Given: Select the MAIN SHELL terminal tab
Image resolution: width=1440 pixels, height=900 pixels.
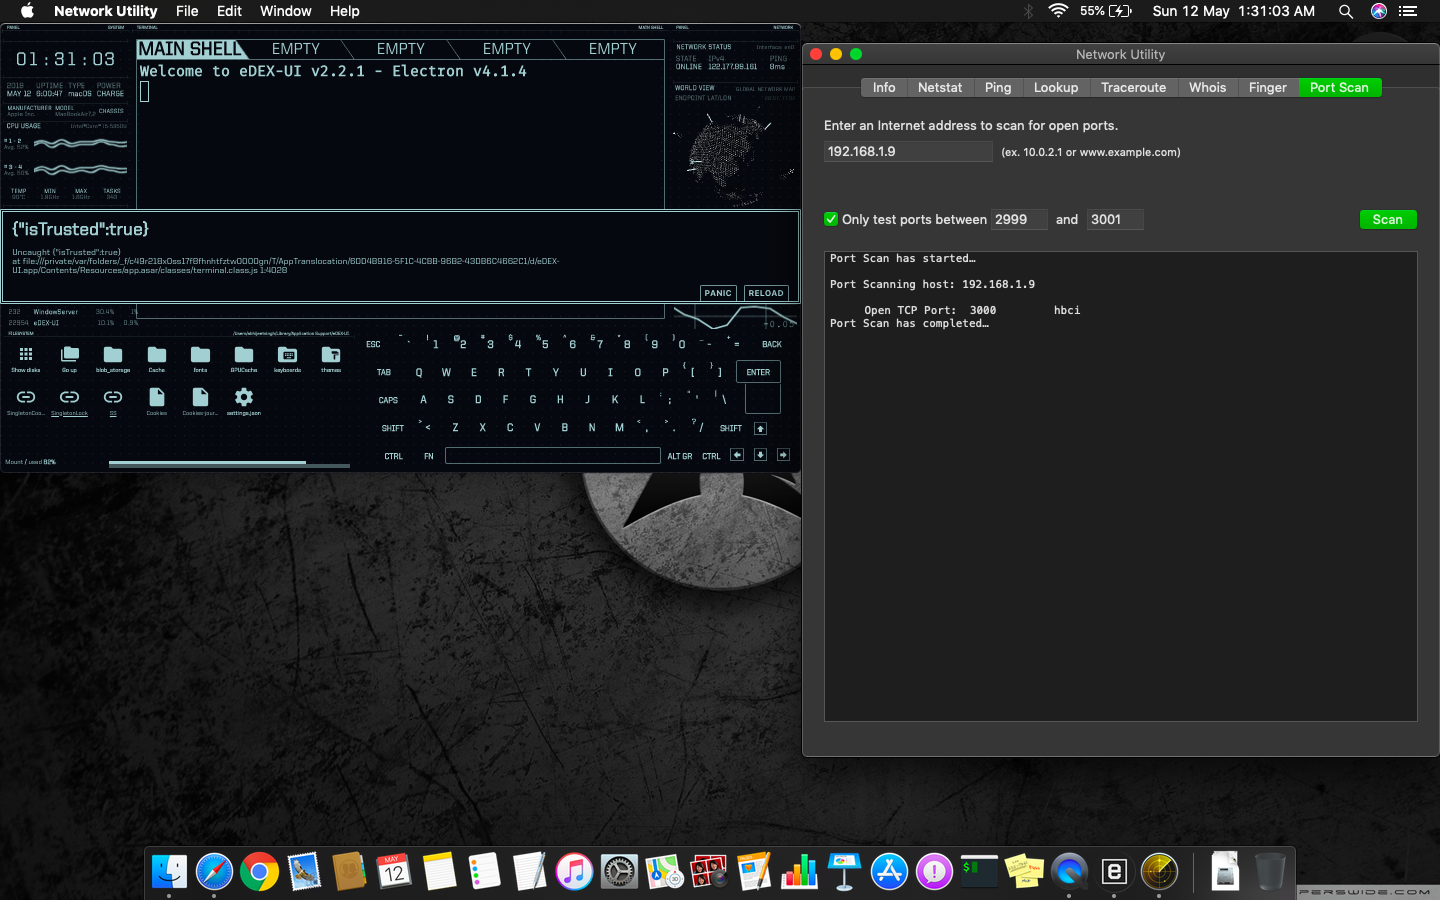Looking at the screenshot, I should point(192,48).
